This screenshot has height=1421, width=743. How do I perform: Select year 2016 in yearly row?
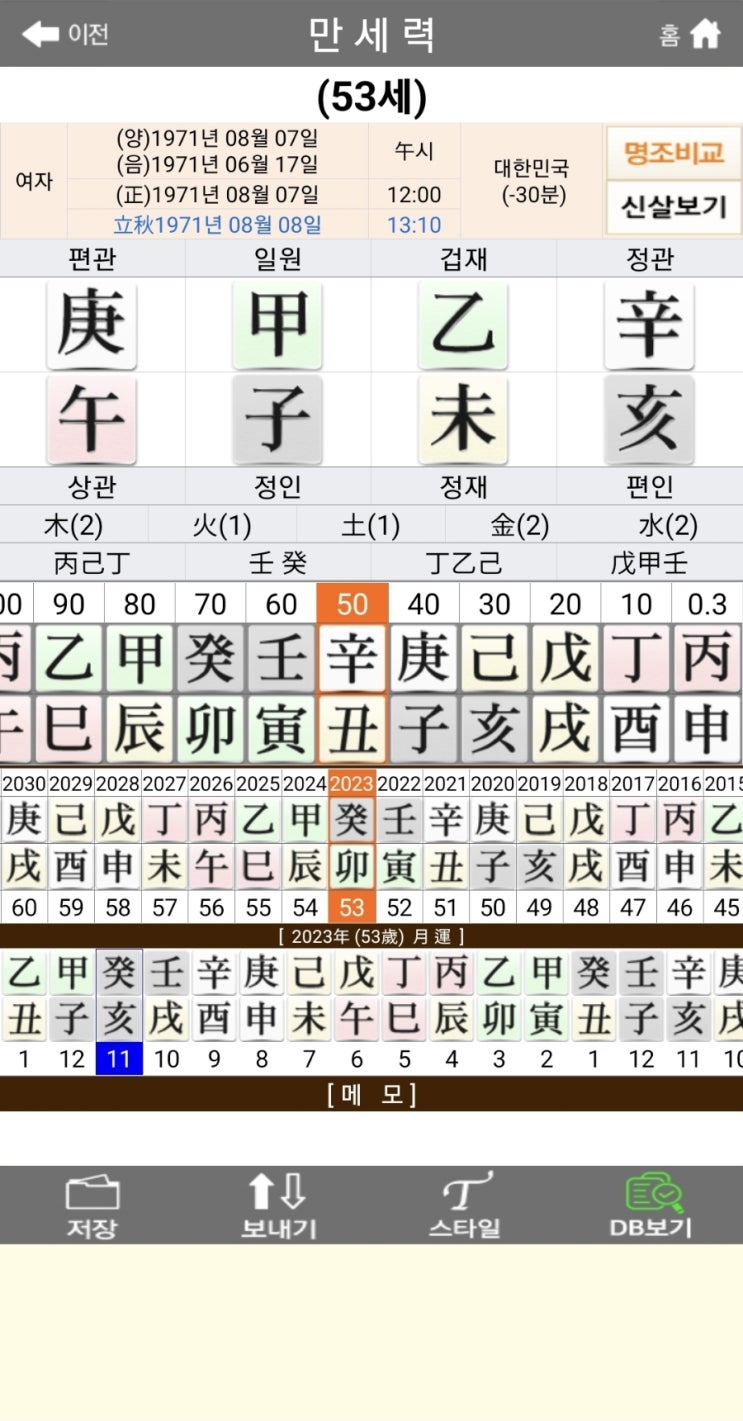[681, 846]
